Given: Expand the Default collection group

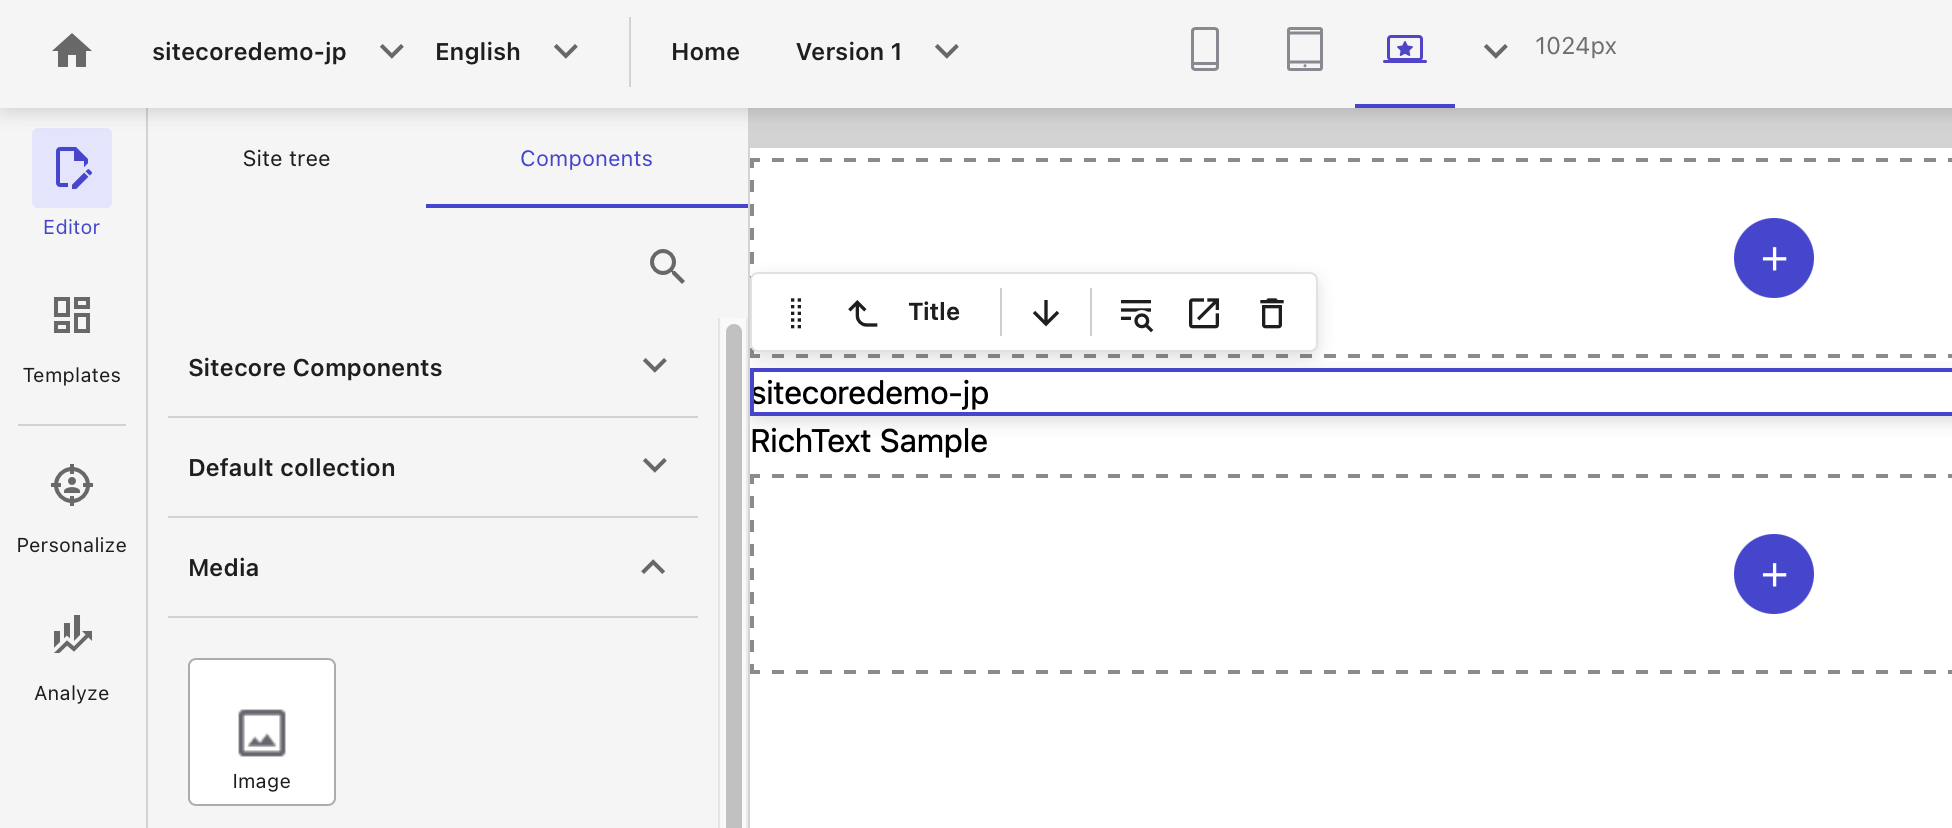Looking at the screenshot, I should pyautogui.click(x=433, y=467).
